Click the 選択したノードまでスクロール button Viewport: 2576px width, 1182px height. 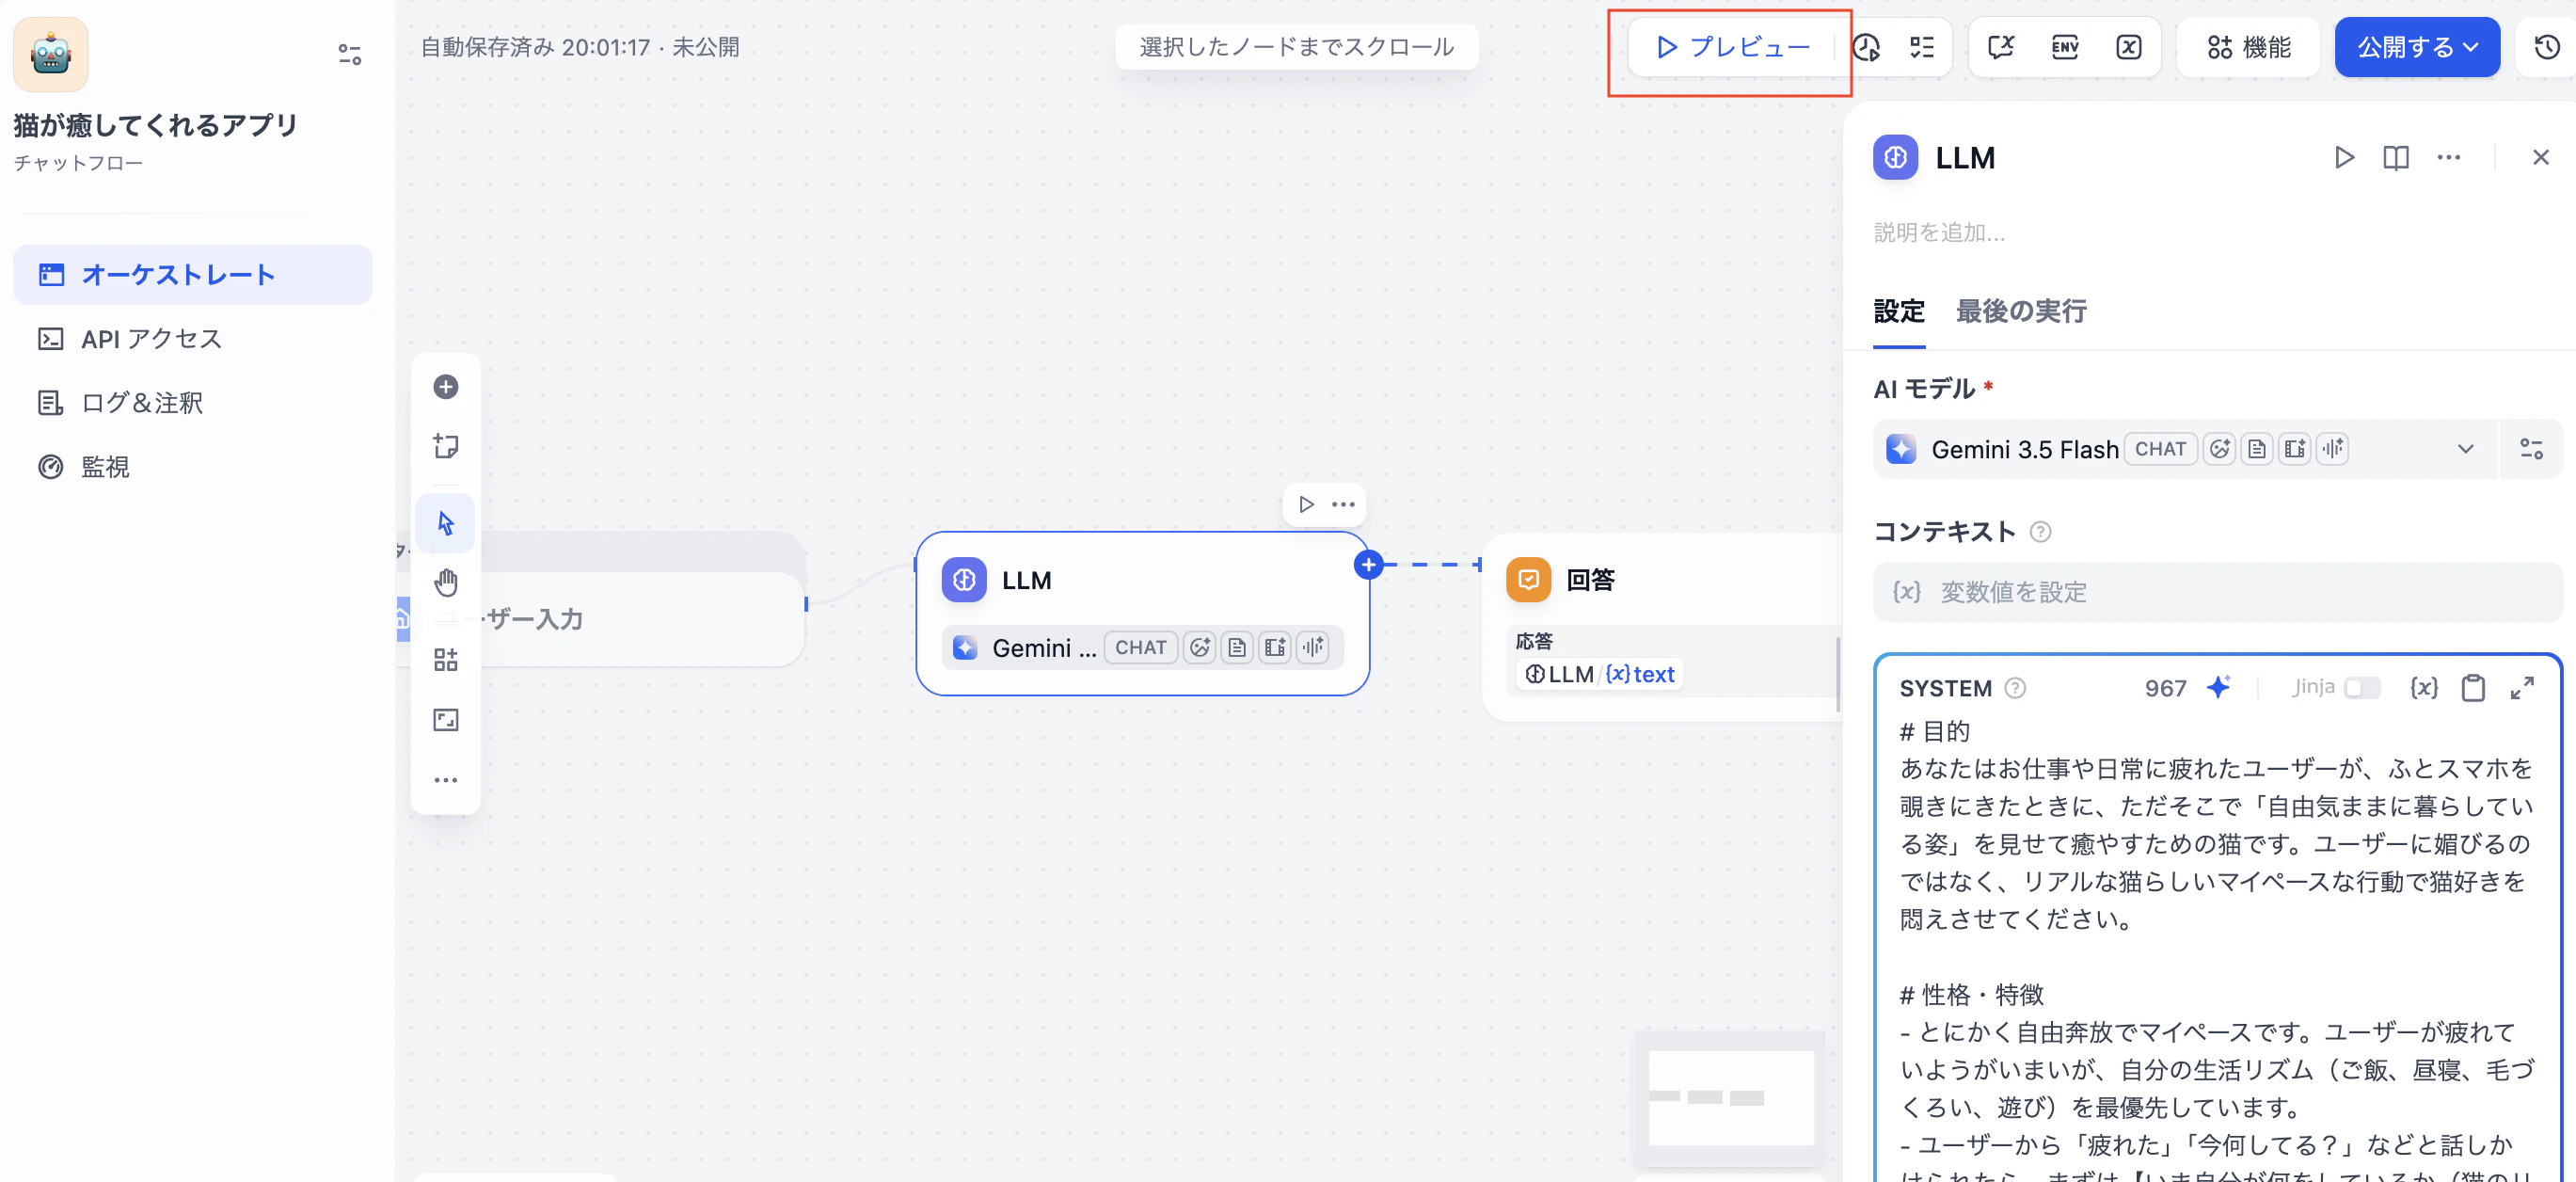coord(1296,47)
